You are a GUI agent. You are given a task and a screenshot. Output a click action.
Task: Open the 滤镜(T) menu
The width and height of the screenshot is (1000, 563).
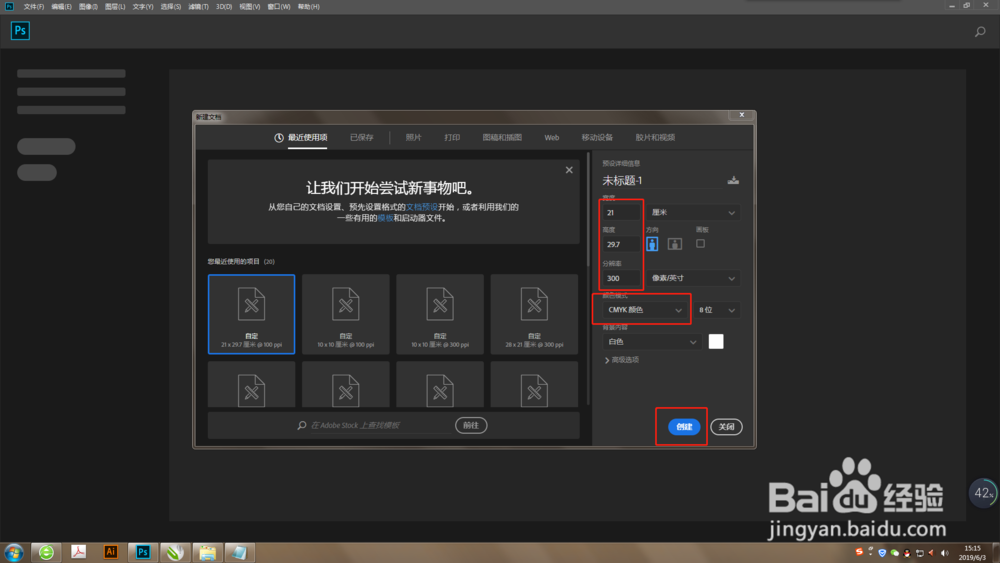(198, 6)
